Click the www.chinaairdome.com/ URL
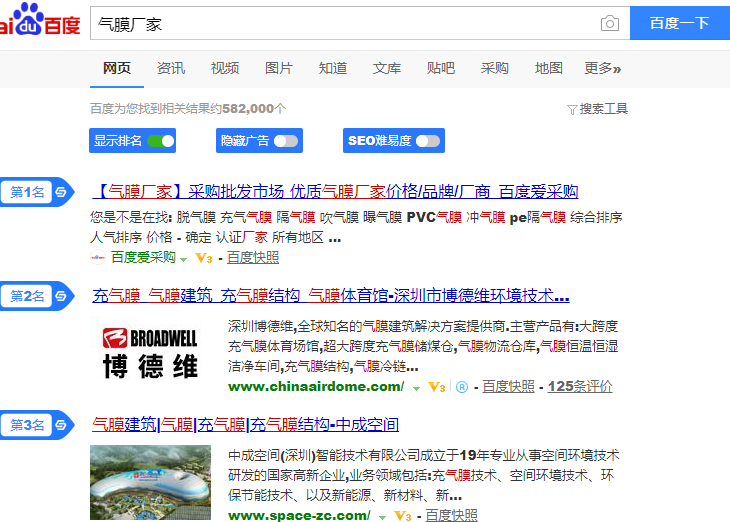The image size is (730, 522). click(316, 387)
